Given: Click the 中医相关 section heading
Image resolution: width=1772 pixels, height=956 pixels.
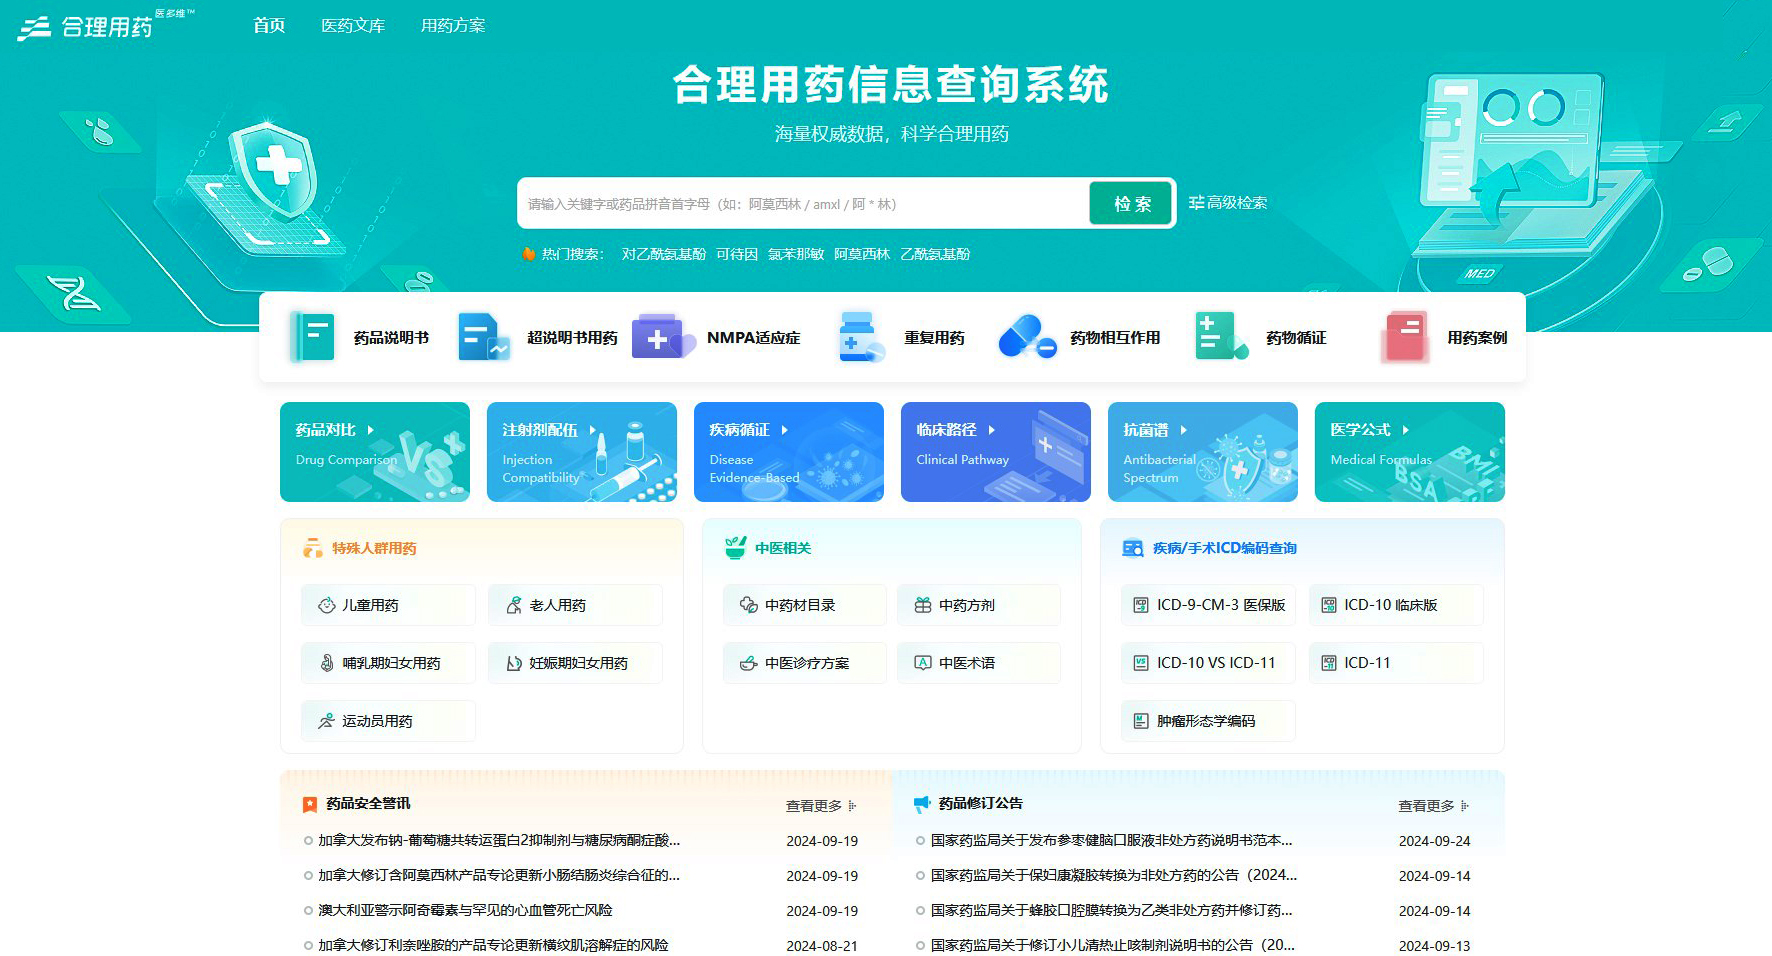Looking at the screenshot, I should pyautogui.click(x=783, y=548).
